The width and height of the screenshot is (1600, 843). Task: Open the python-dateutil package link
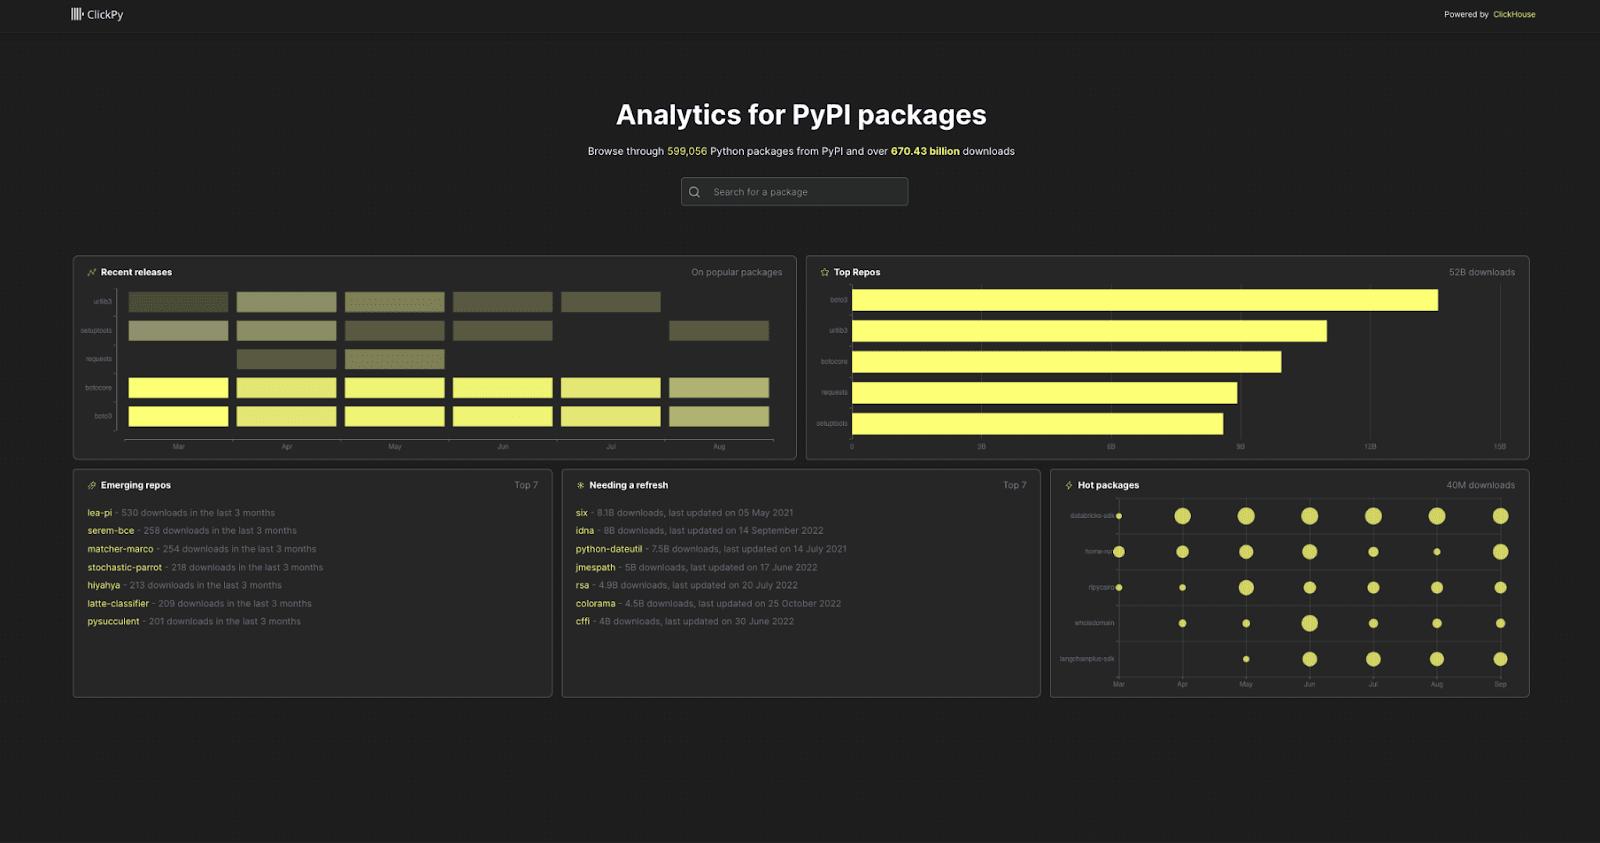(x=609, y=549)
